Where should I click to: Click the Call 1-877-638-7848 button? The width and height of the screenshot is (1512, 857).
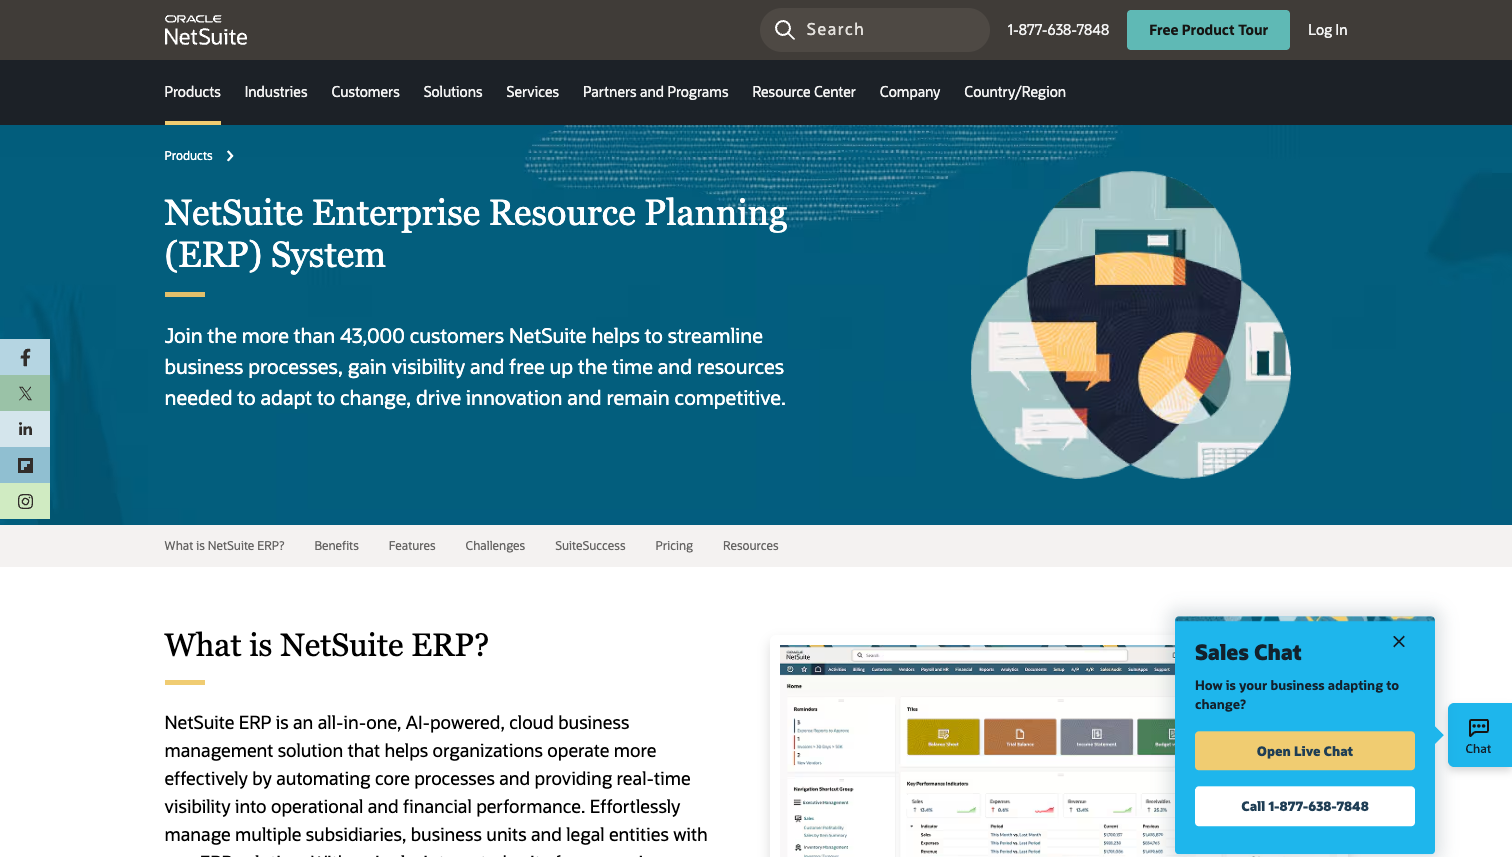point(1304,806)
